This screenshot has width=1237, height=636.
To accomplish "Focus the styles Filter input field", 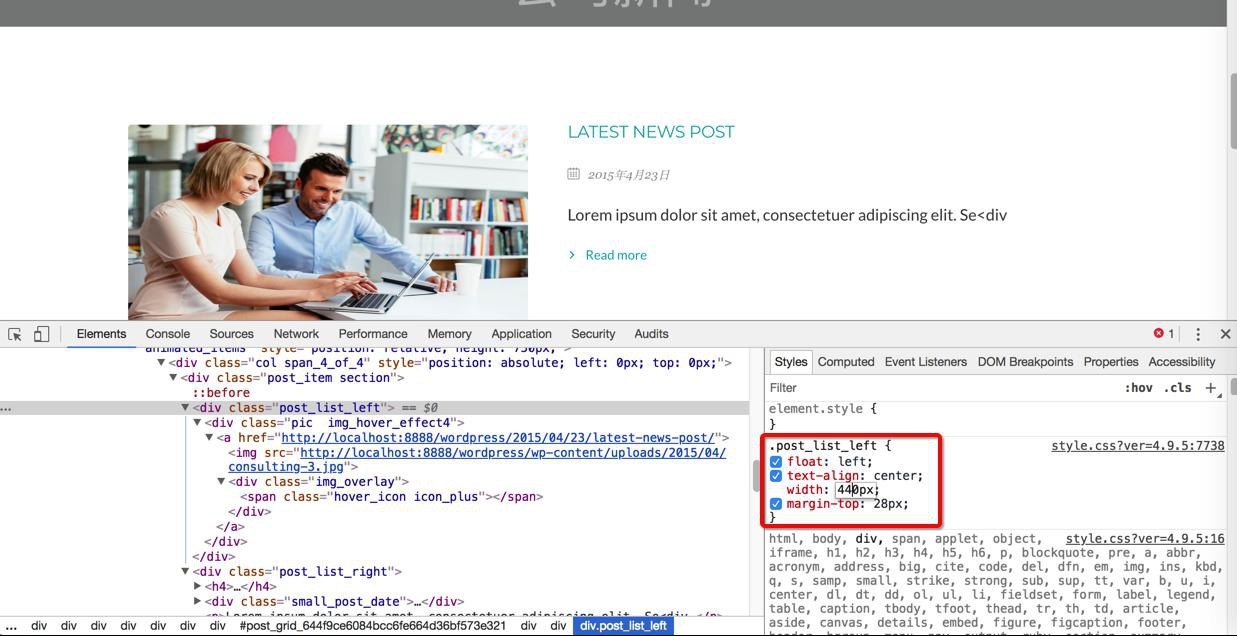I will tap(940, 388).
